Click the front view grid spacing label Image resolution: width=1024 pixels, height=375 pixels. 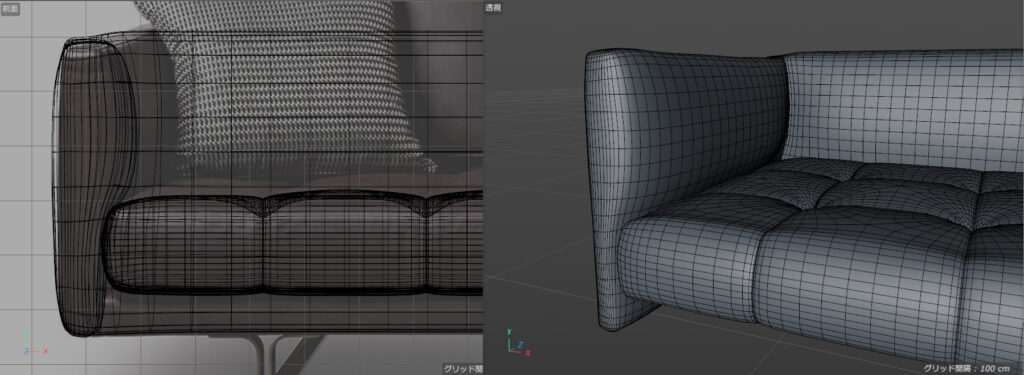coord(463,369)
